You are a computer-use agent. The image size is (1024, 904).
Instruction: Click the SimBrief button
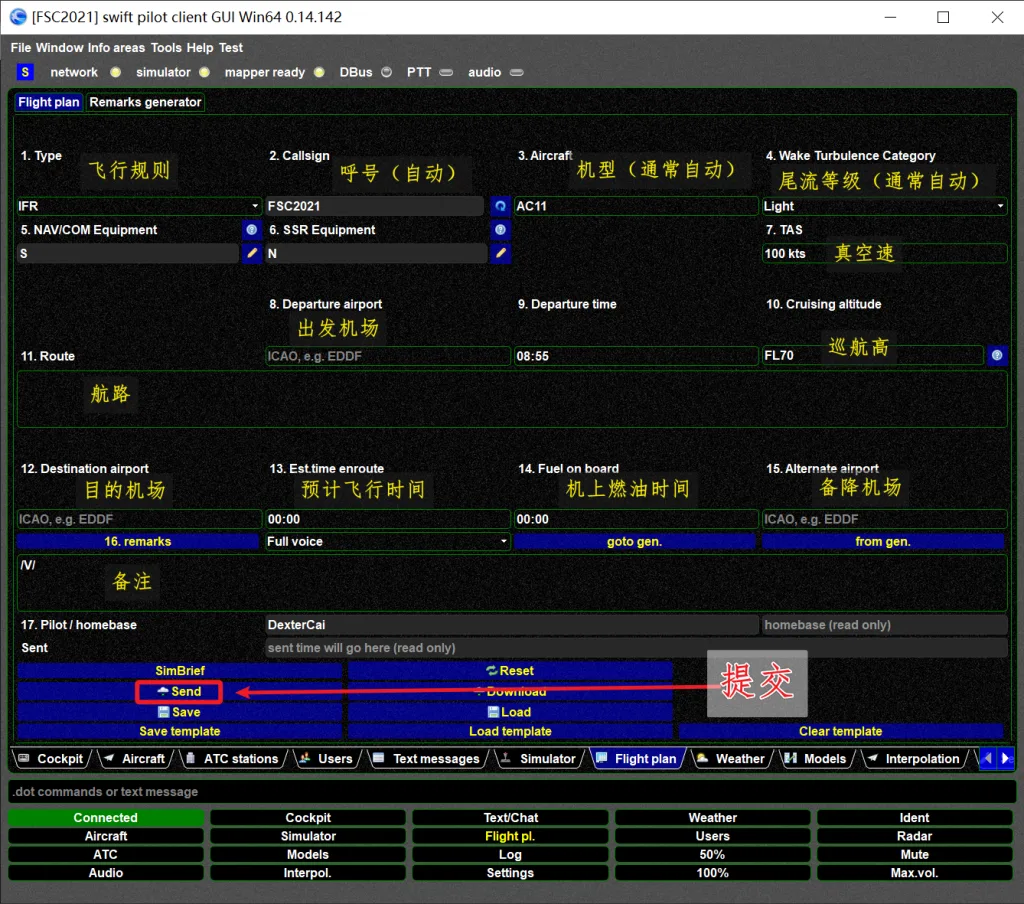coord(180,671)
